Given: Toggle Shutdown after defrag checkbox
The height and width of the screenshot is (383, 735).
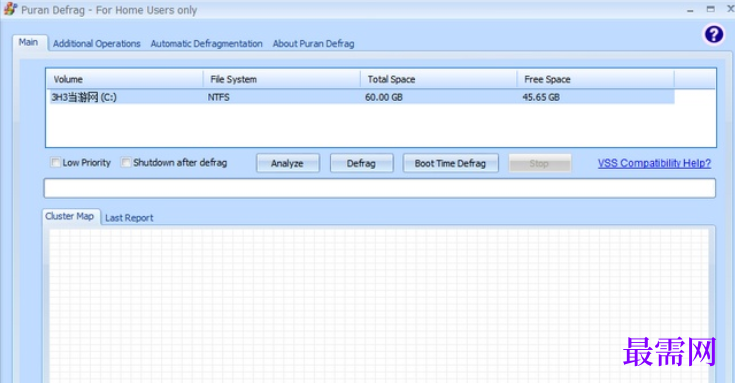Looking at the screenshot, I should [x=126, y=162].
